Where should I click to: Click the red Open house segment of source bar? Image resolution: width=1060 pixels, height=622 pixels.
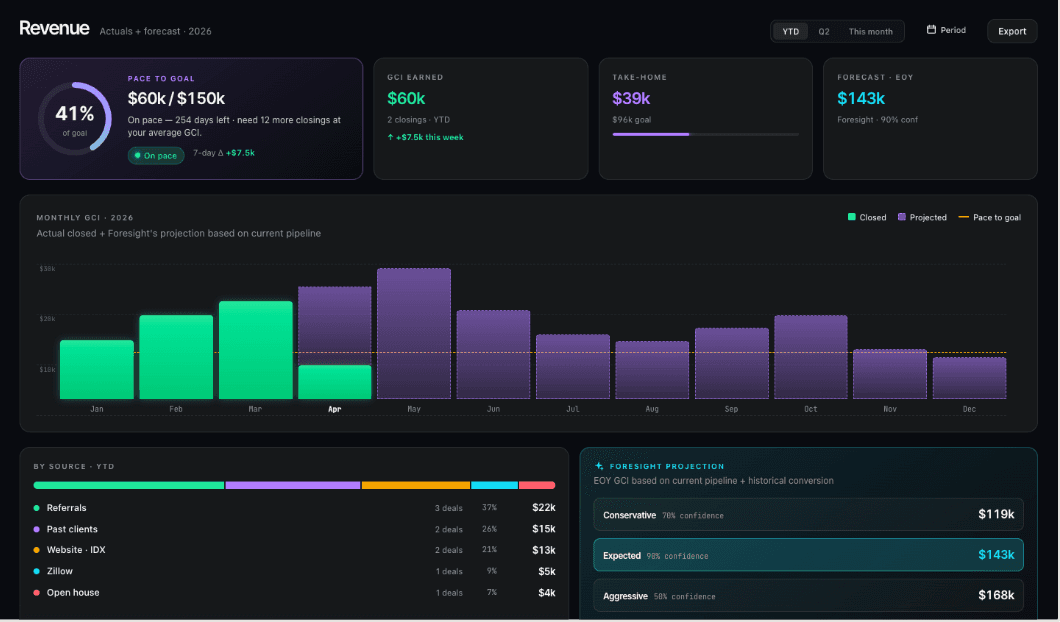537,485
